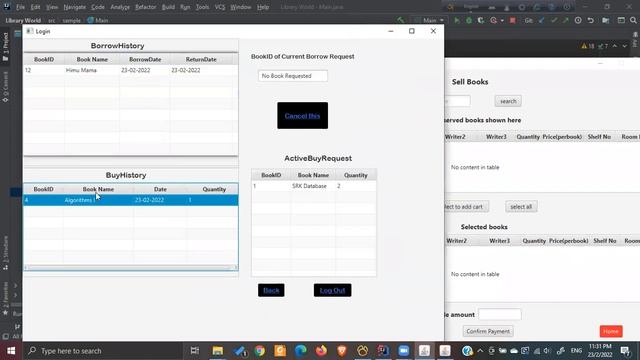This screenshot has width=640, height=360.
Task: Go to next highlighted error arrow
Action: 624,46
